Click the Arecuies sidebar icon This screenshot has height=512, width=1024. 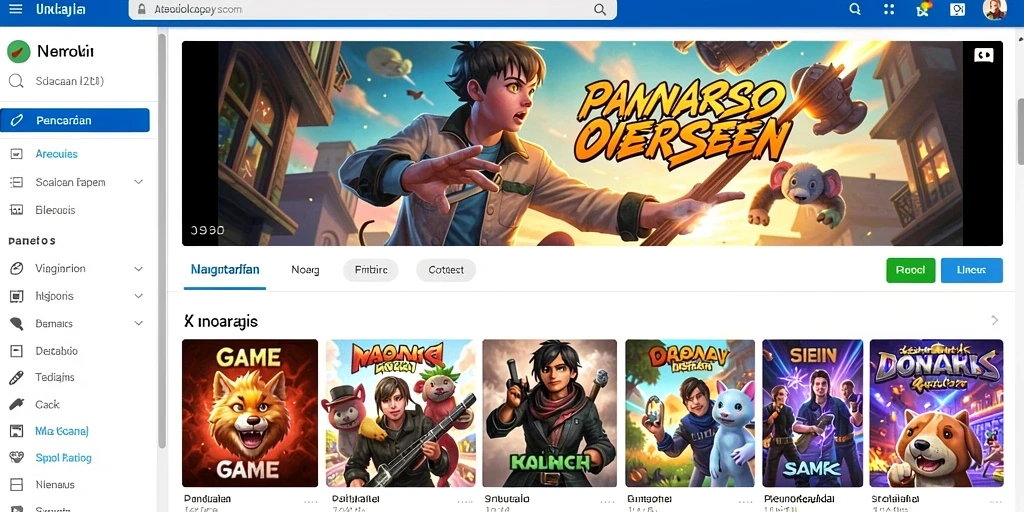tap(16, 154)
